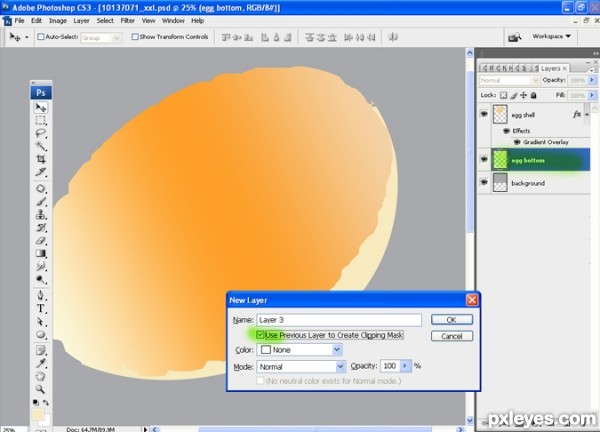The image size is (600, 432).
Task: Select the Type tool
Action: pos(41,309)
